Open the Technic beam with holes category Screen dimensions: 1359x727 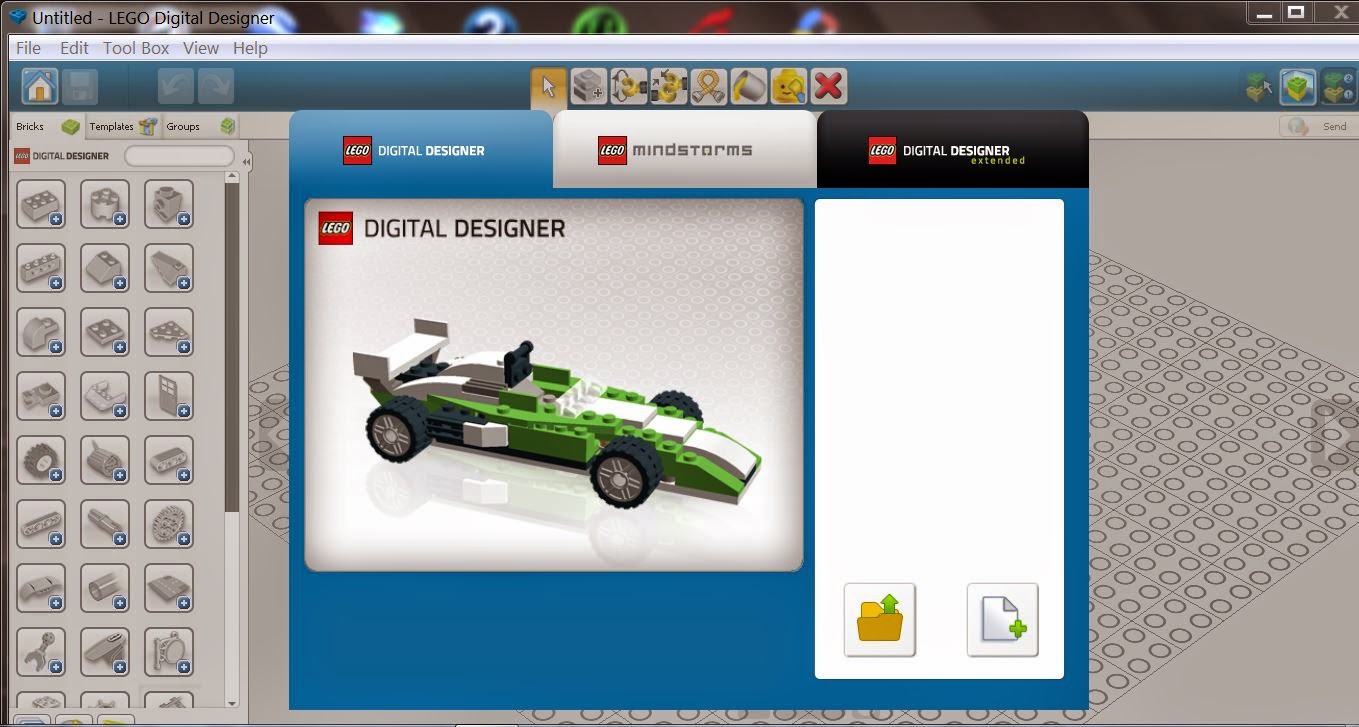(41, 524)
